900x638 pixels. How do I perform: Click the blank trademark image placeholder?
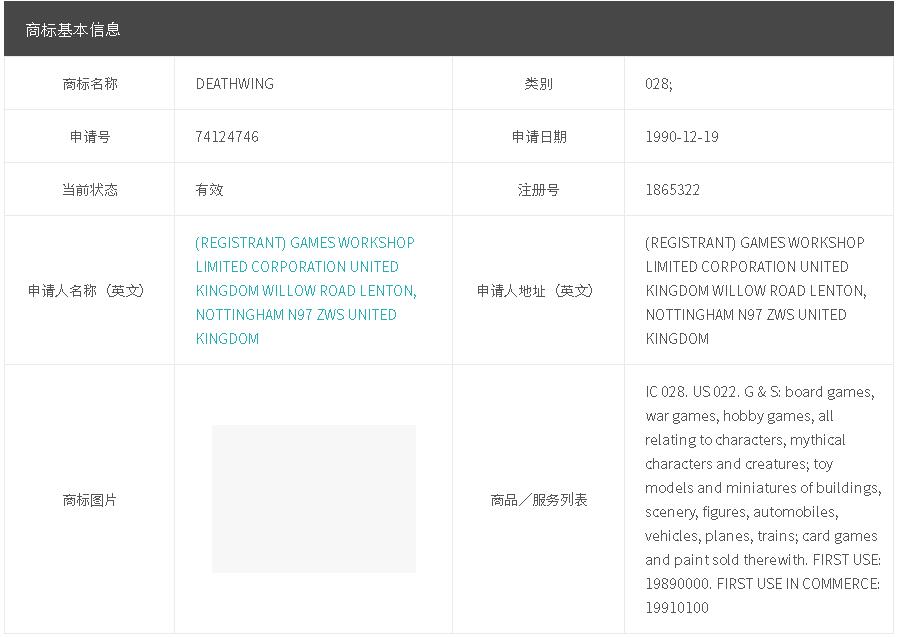313,498
